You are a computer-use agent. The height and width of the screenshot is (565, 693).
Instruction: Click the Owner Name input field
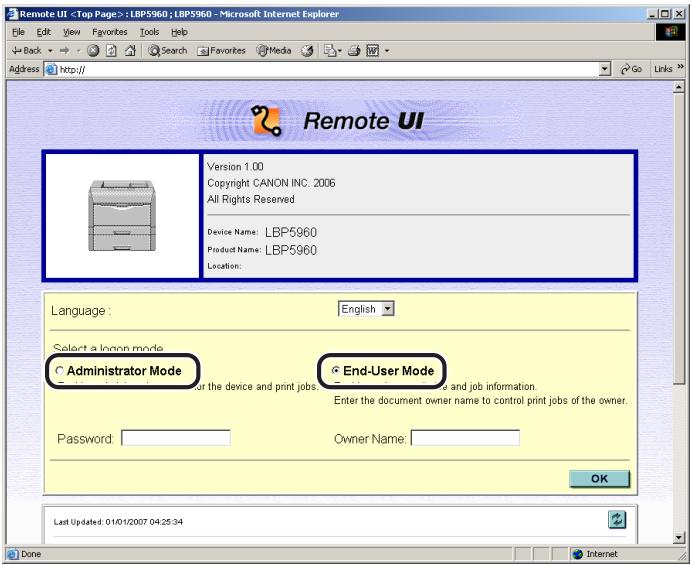(465, 438)
